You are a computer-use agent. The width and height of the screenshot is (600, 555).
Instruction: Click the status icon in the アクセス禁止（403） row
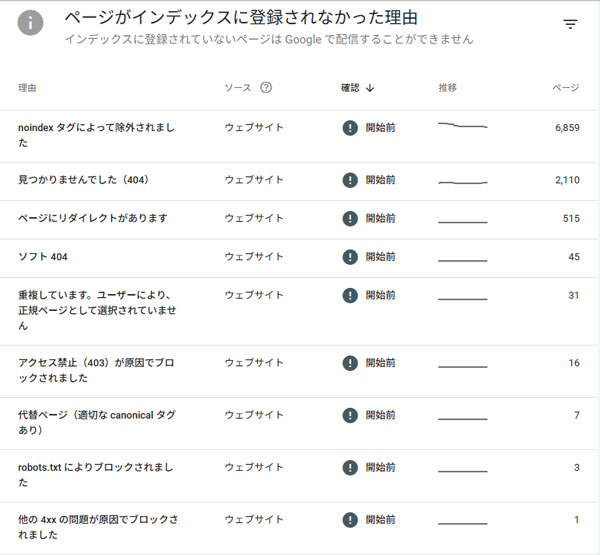point(350,363)
